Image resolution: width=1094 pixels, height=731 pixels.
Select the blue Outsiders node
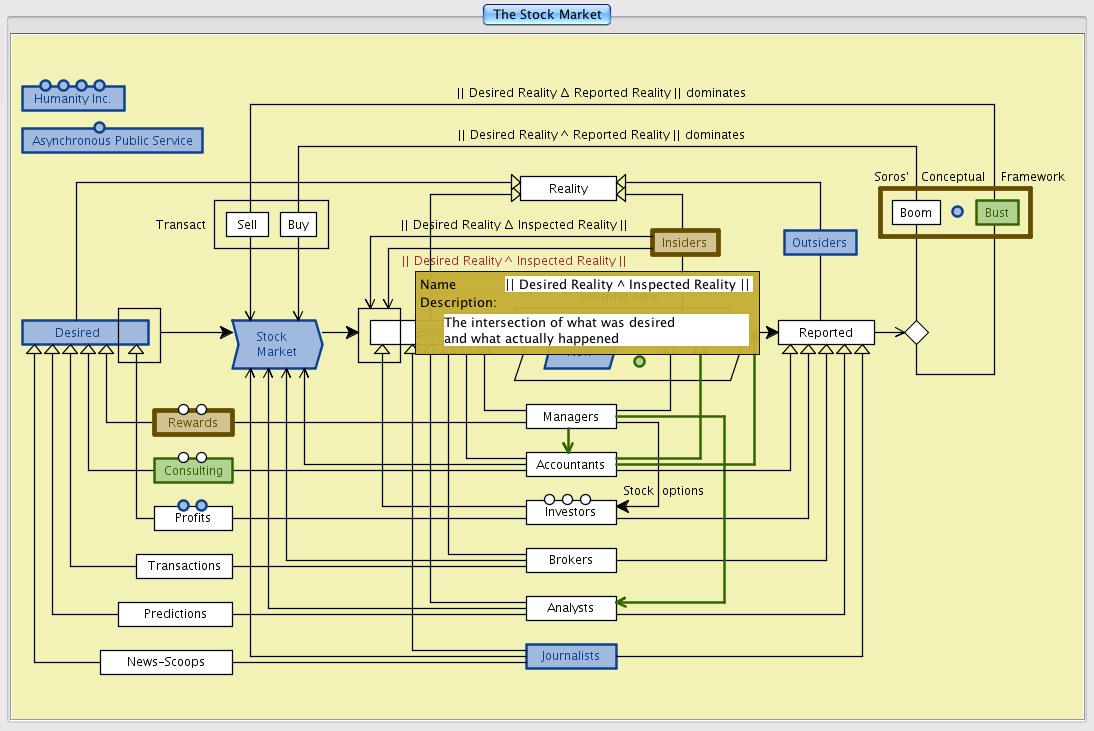819,242
